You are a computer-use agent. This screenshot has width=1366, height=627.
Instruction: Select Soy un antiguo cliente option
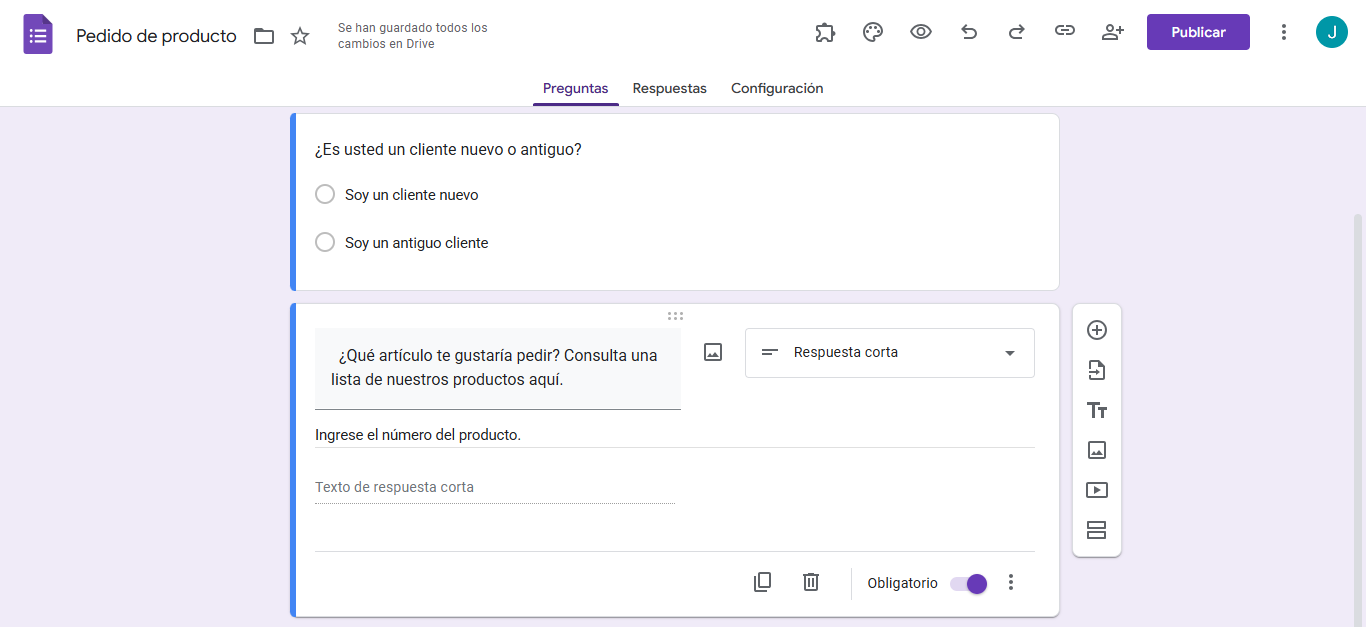click(325, 242)
